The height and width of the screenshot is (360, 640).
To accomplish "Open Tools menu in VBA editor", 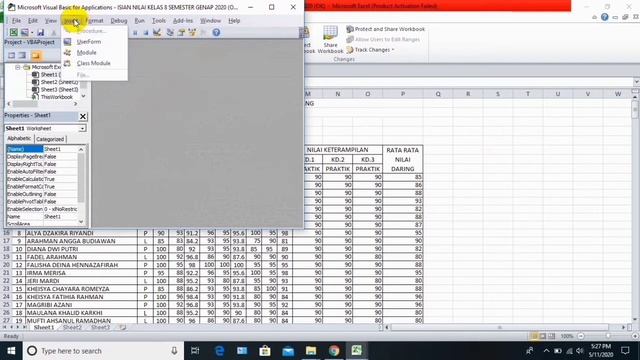I will [159, 20].
